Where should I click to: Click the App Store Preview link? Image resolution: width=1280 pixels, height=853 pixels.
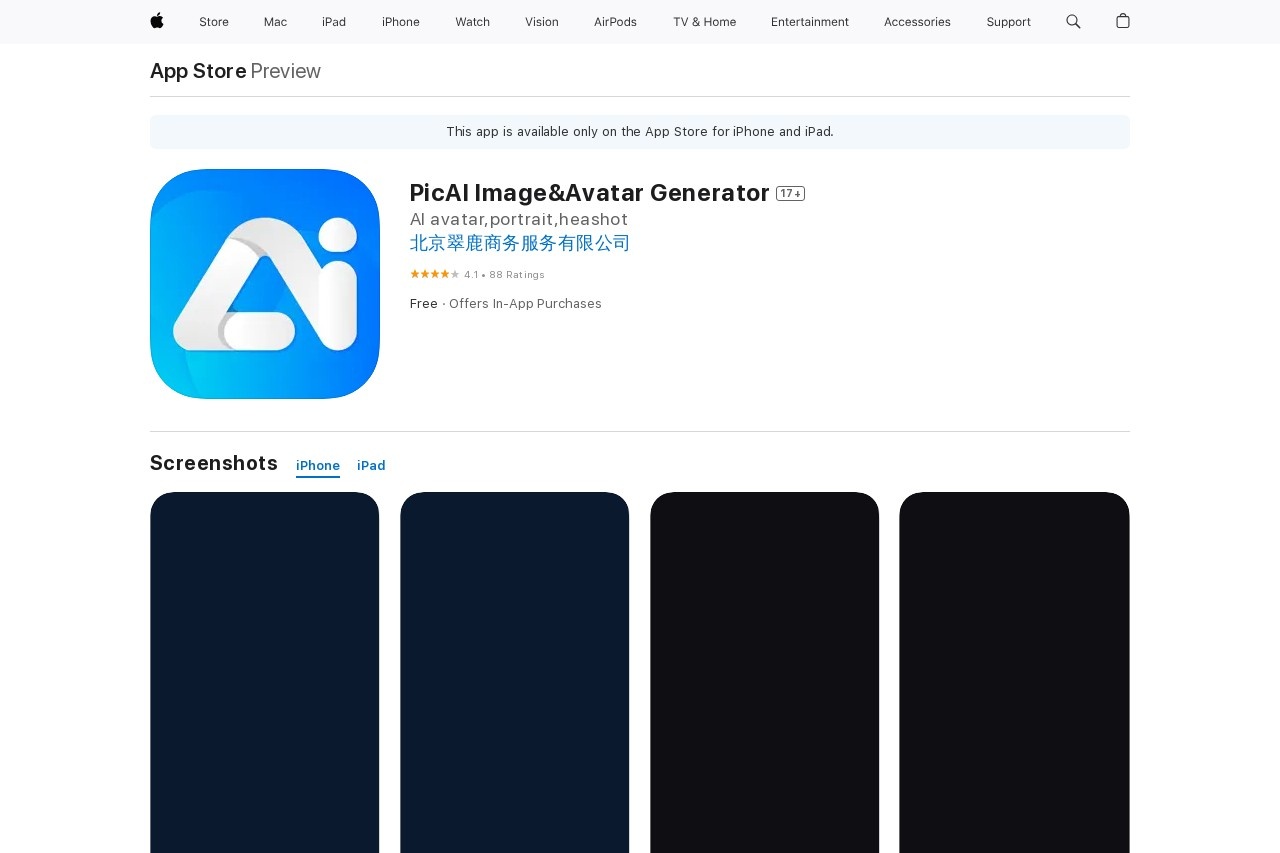(x=235, y=71)
